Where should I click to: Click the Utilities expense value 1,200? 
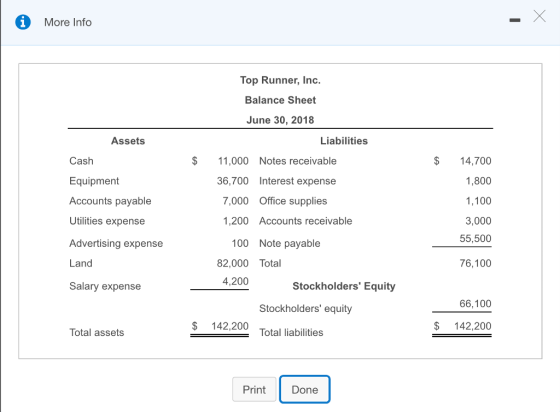coord(236,221)
